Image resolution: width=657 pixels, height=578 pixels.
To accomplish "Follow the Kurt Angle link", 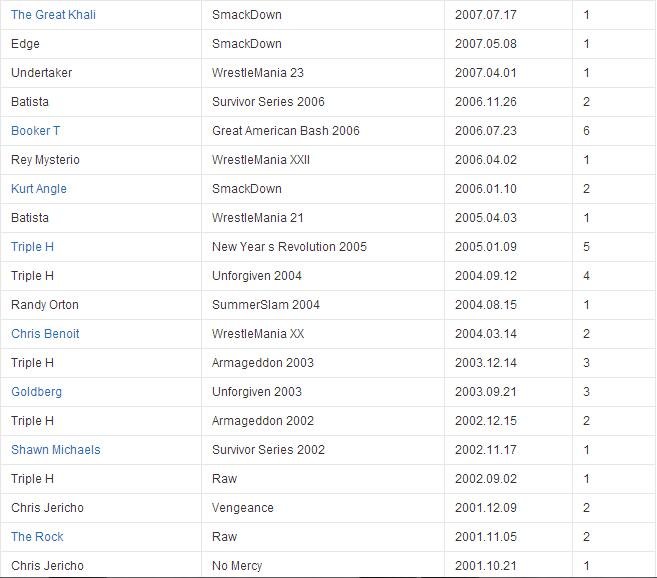I will coord(39,189).
